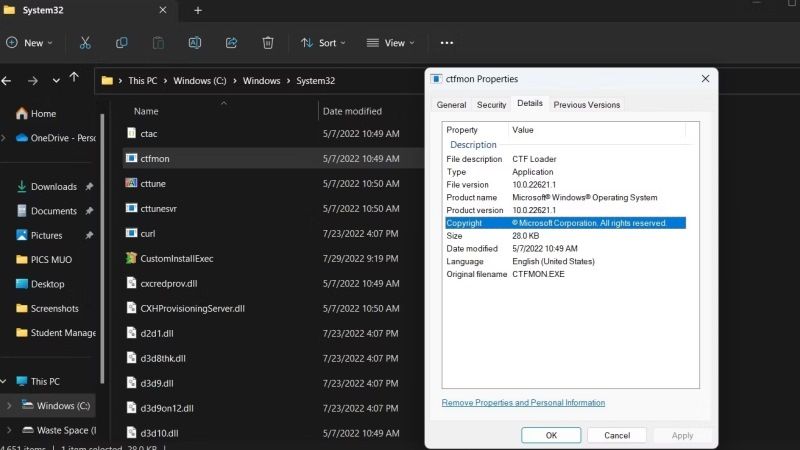Click OK in ctfmon Properties

click(x=551, y=435)
